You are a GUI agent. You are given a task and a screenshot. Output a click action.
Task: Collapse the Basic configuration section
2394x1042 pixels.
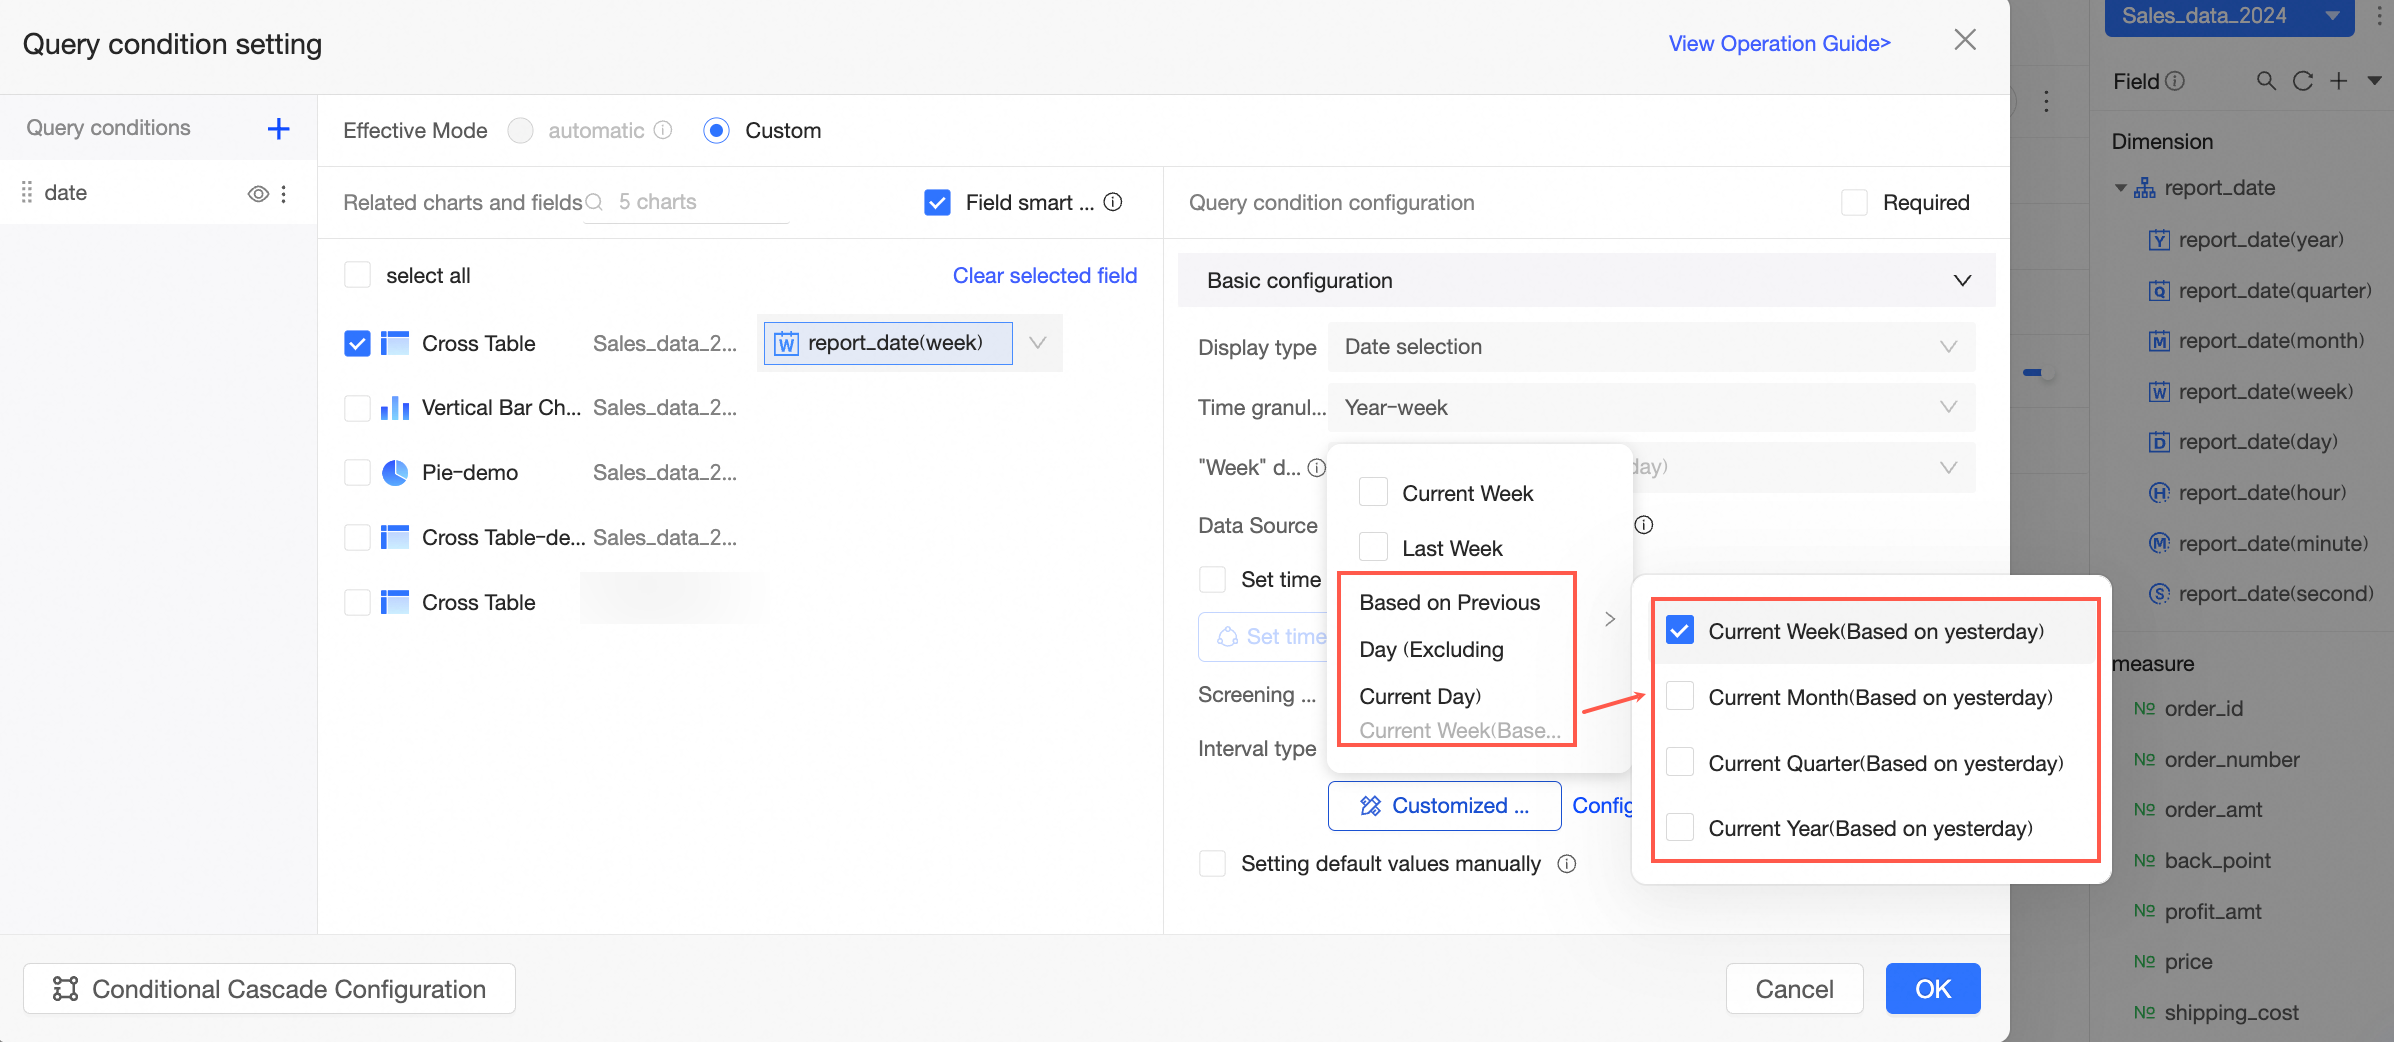1962,281
